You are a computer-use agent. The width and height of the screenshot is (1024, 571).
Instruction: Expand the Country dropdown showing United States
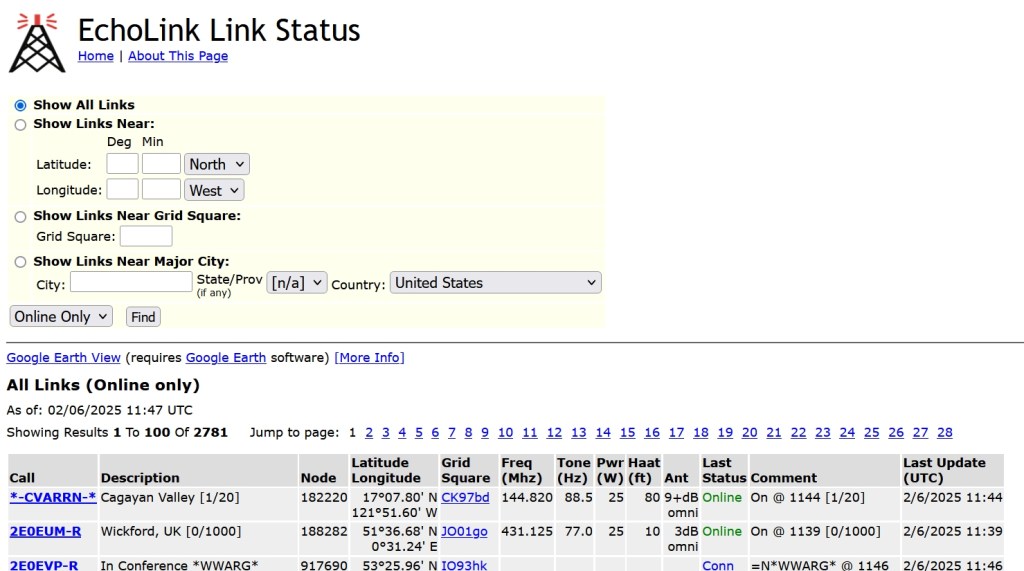click(x=495, y=283)
